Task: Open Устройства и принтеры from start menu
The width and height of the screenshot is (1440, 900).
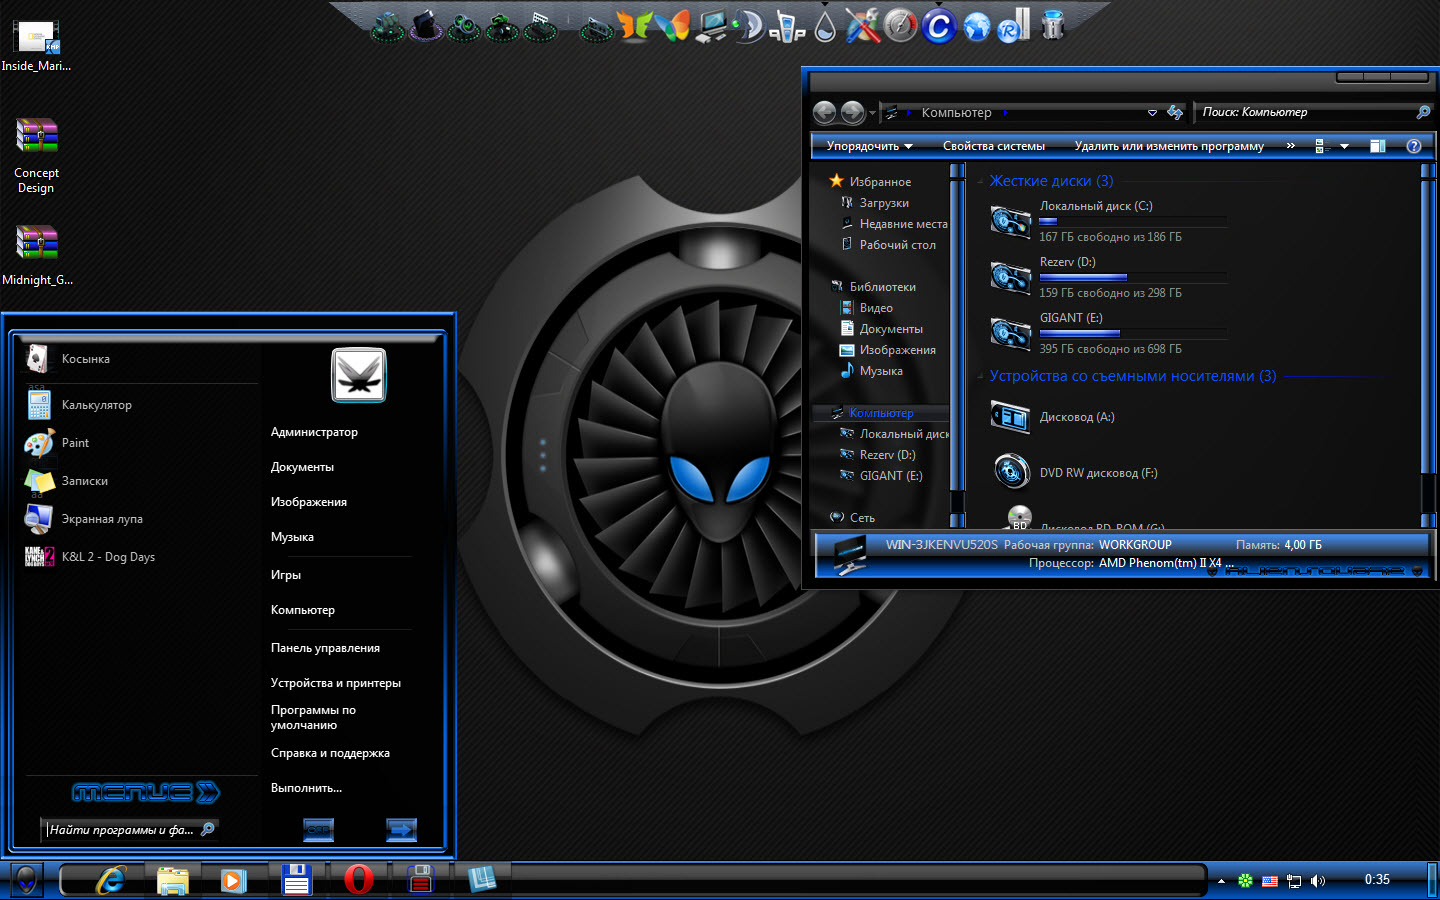Action: click(x=336, y=683)
